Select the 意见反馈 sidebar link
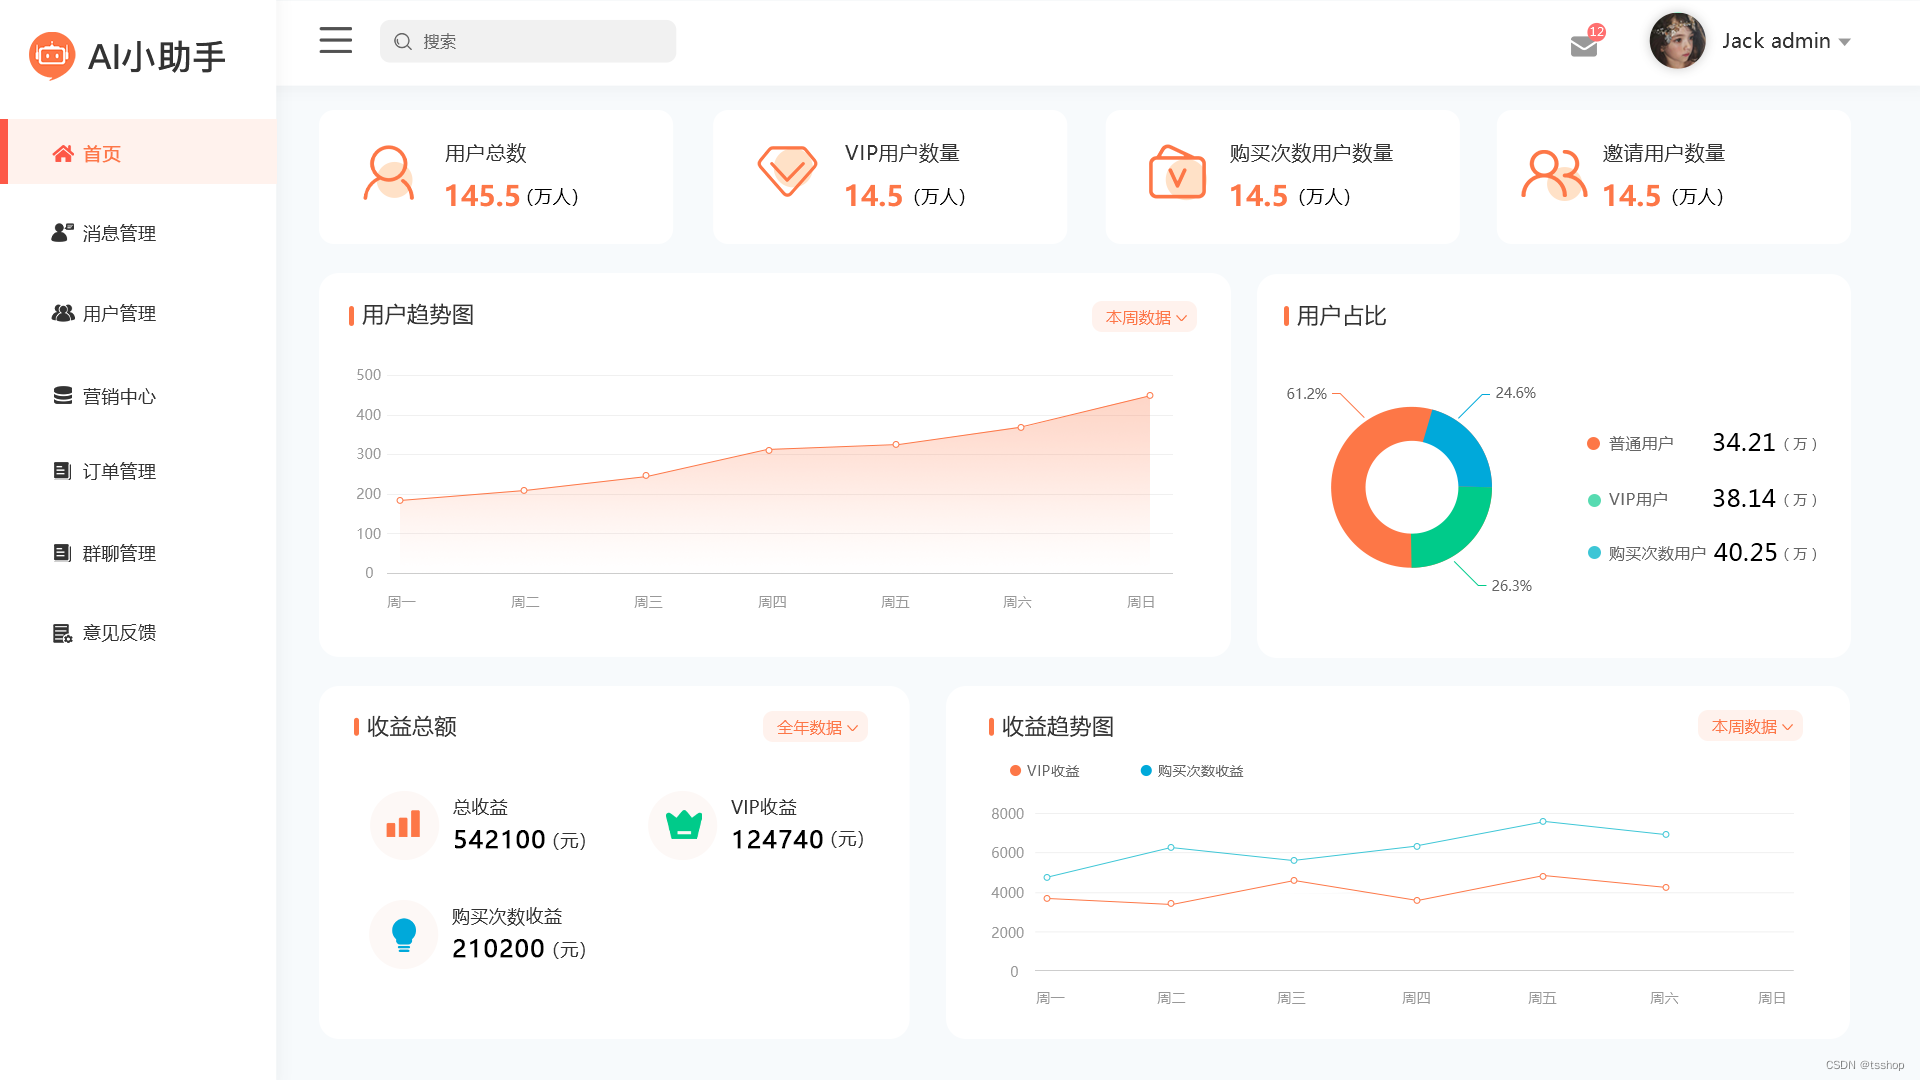This screenshot has width=1920, height=1080. (x=118, y=633)
